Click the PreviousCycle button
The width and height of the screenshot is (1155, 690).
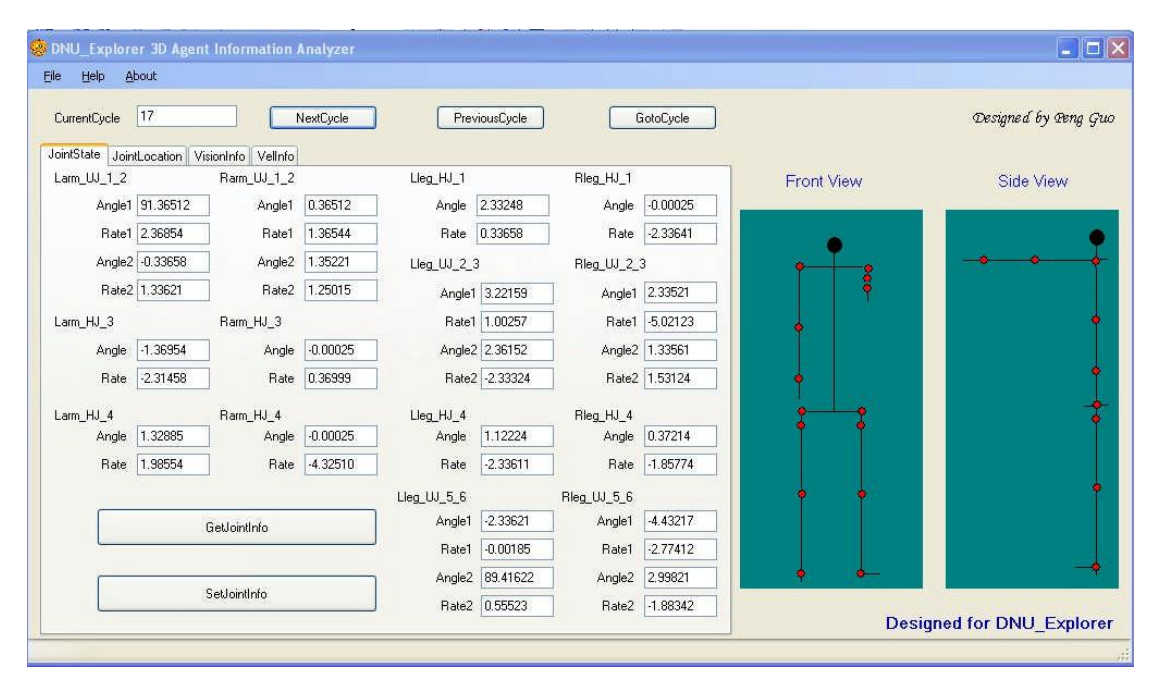[x=491, y=118]
